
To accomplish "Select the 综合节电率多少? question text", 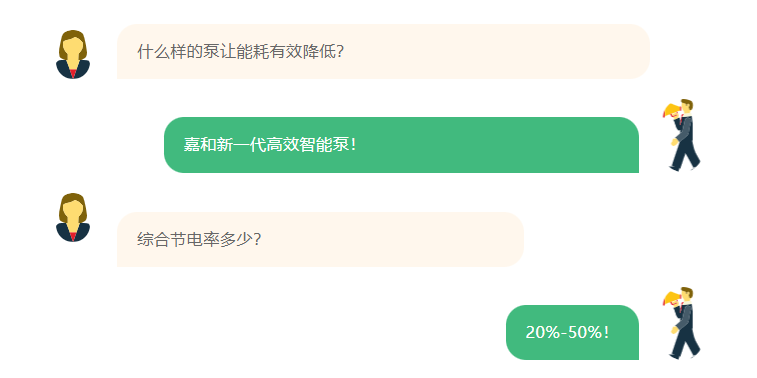I will (x=199, y=239).
